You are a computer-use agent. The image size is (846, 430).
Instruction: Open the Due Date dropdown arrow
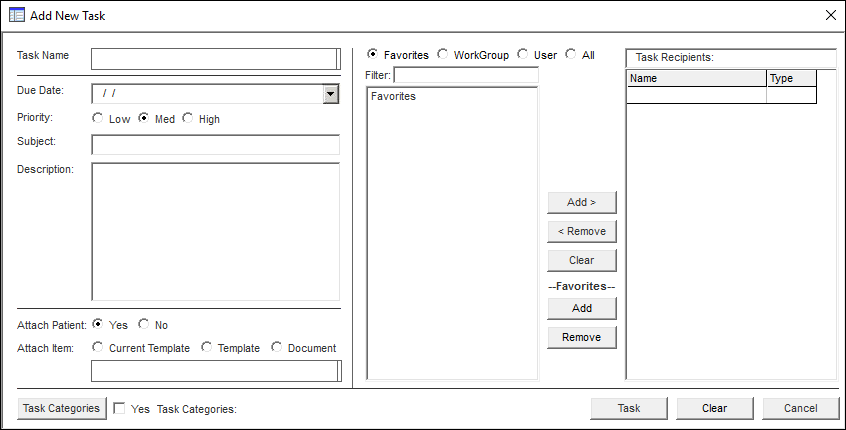click(330, 94)
